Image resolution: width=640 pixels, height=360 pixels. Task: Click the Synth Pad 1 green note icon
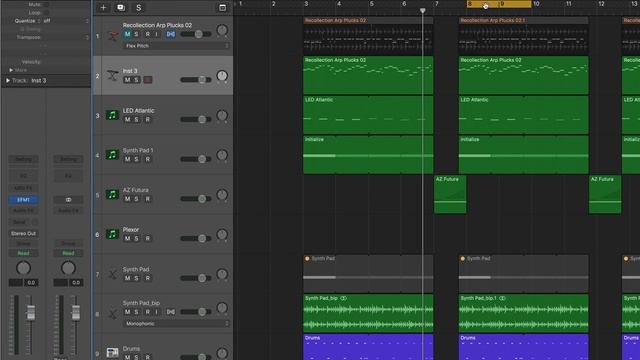(x=112, y=155)
